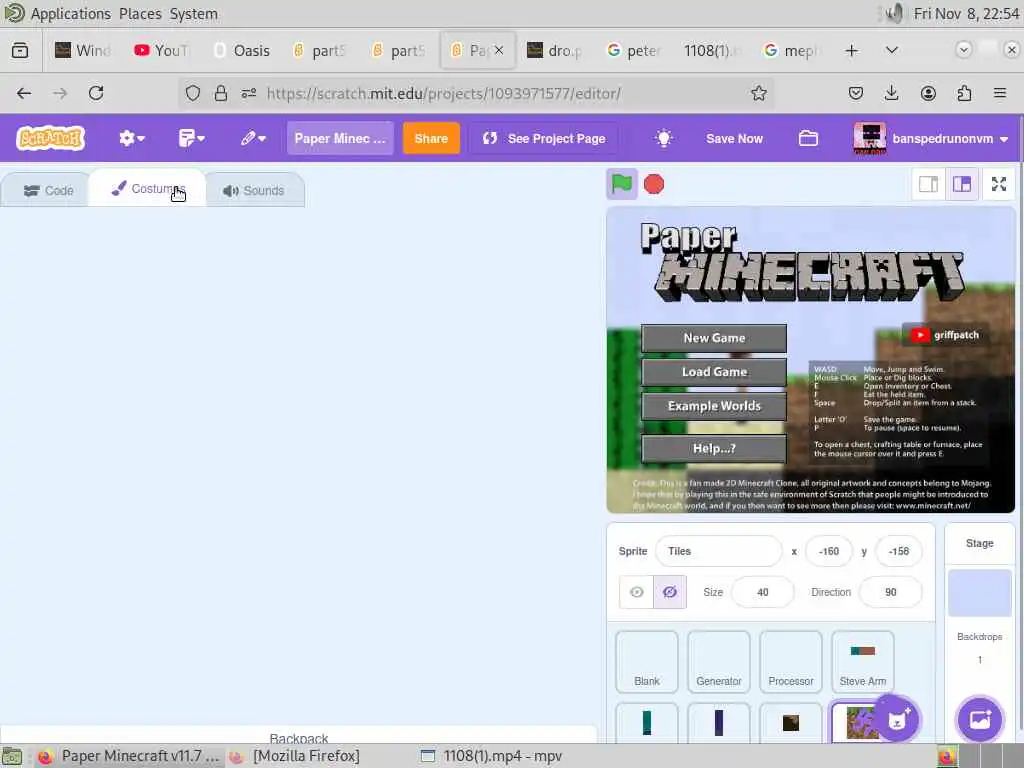Image resolution: width=1024 pixels, height=768 pixels.
Task: Open the File menu dropdown
Action: [x=191, y=138]
